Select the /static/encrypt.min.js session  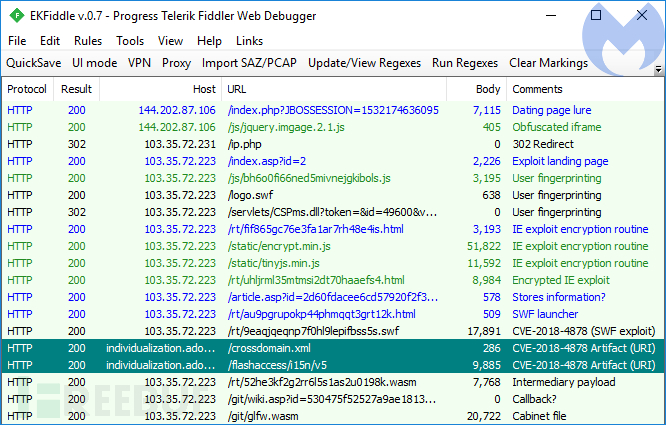333,246
